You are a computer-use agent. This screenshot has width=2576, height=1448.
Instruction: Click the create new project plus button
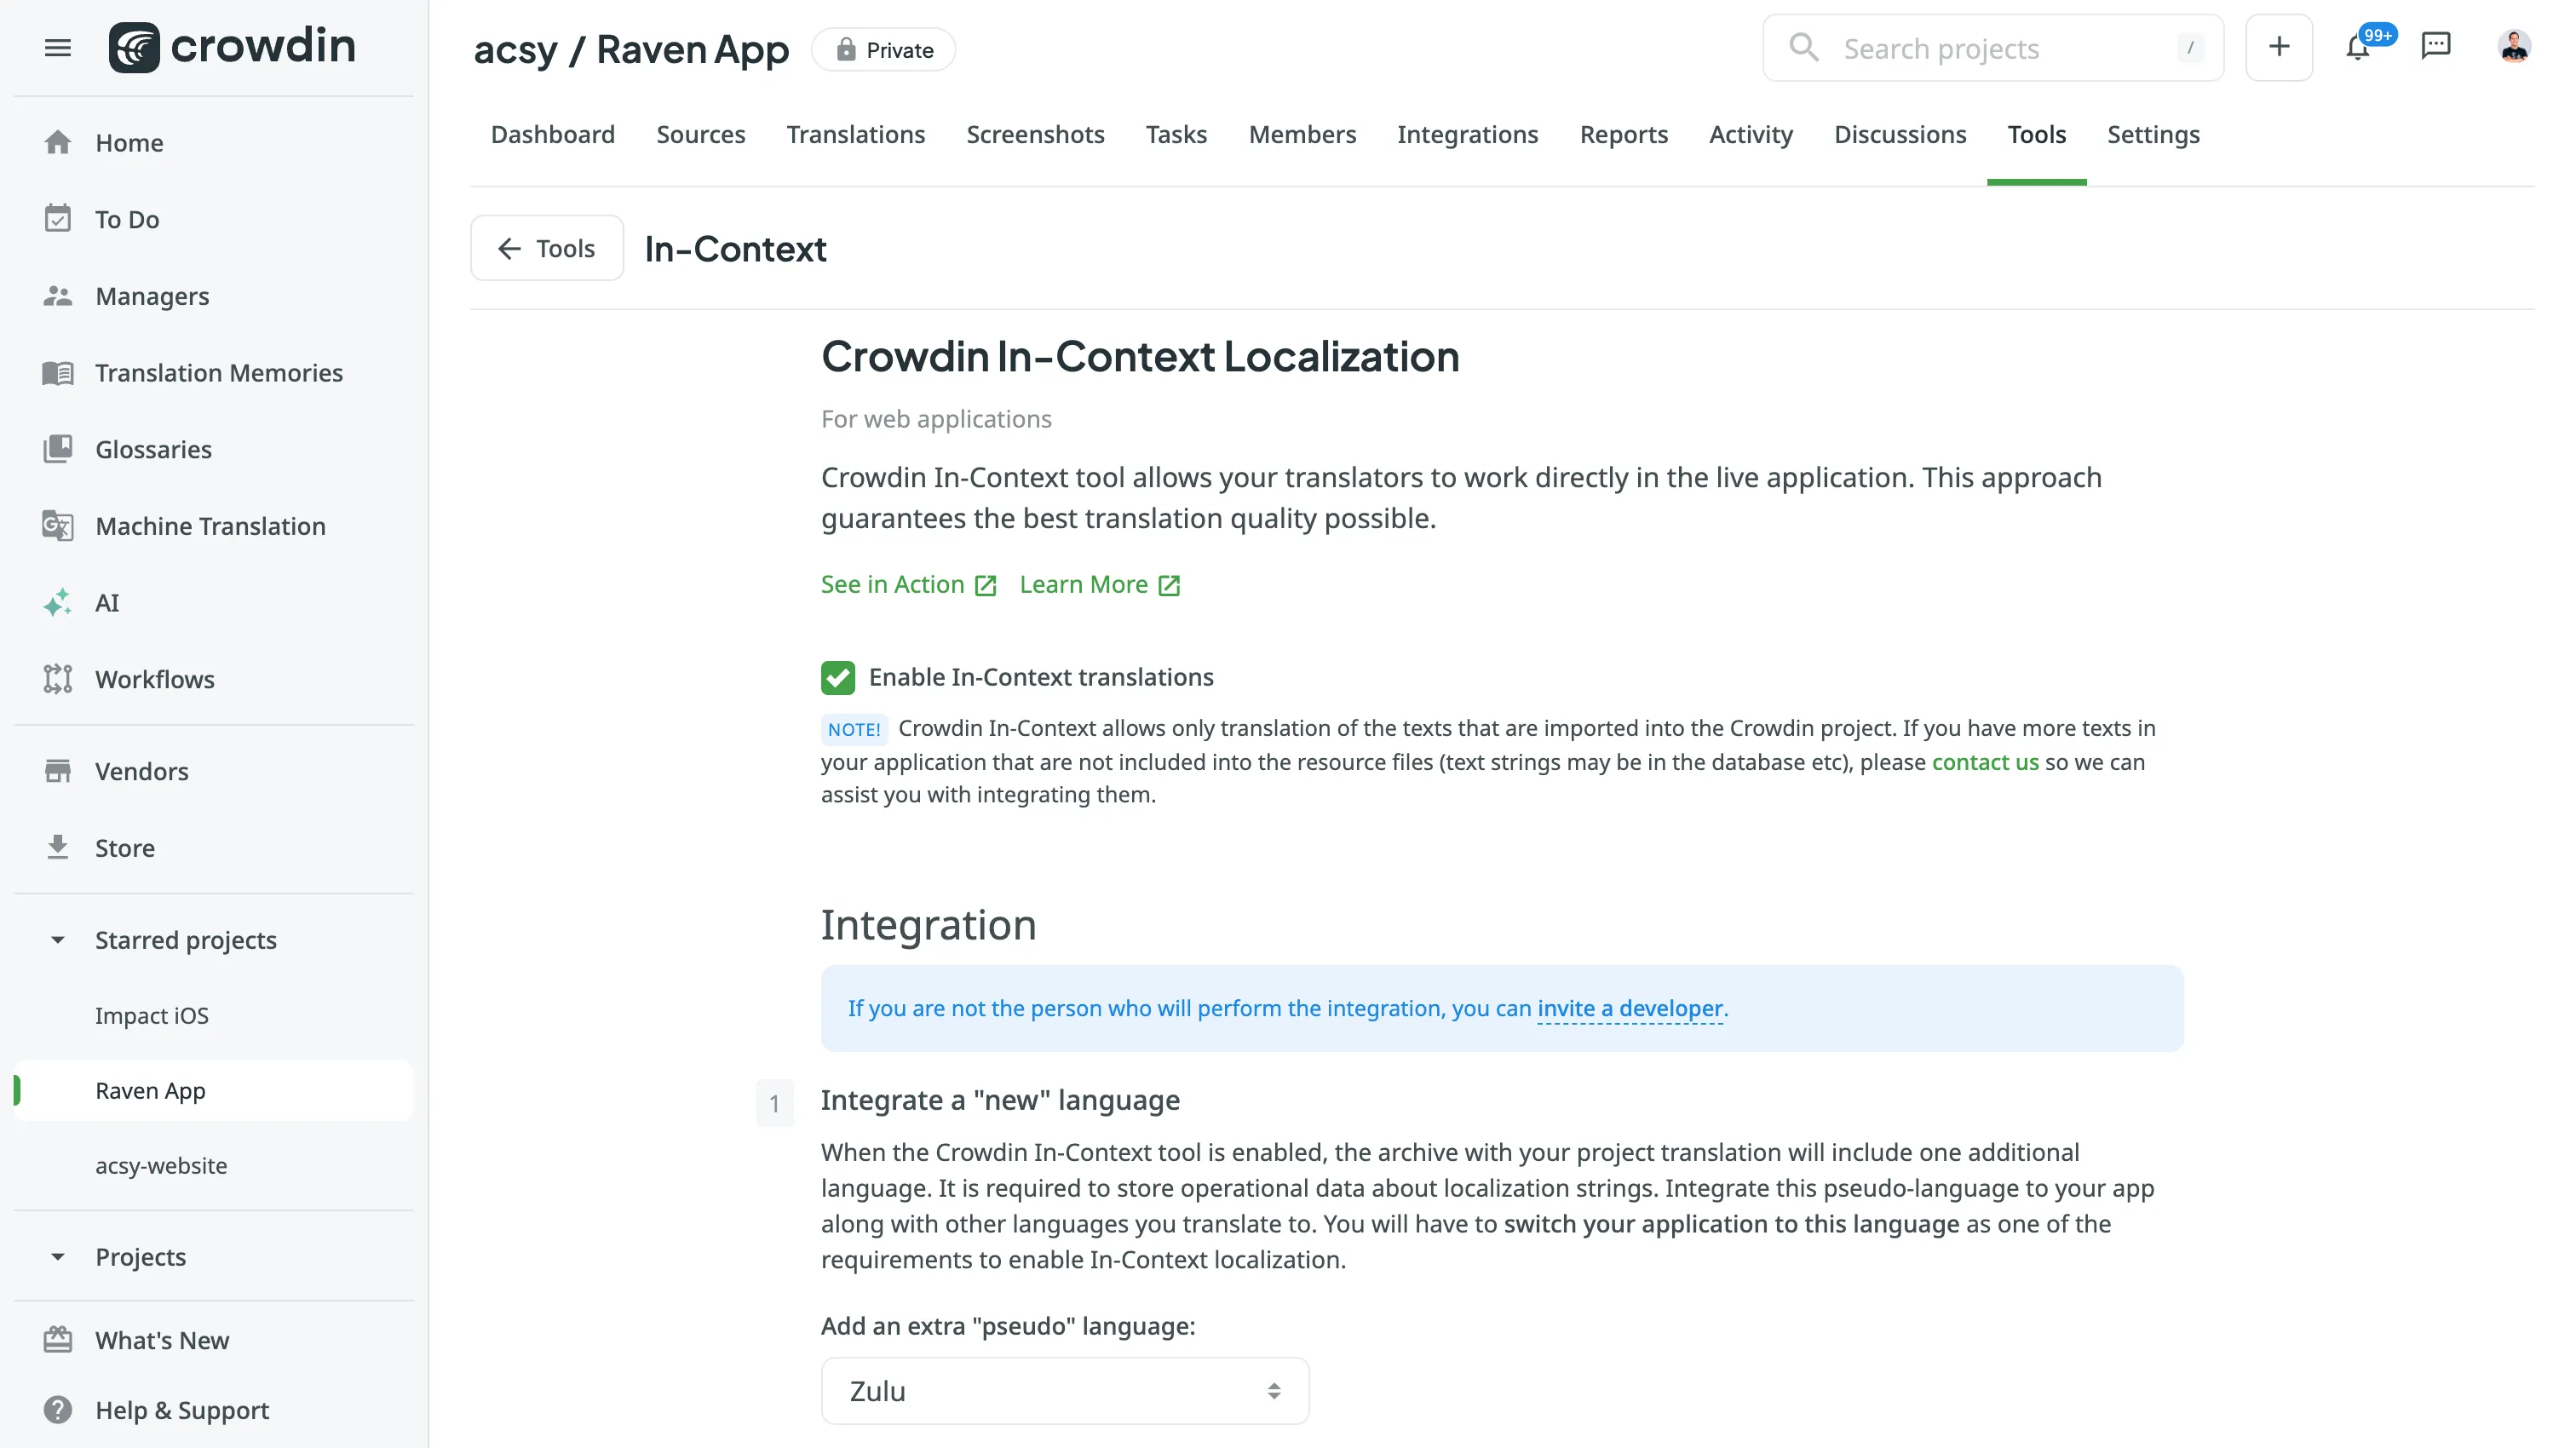2279,47
